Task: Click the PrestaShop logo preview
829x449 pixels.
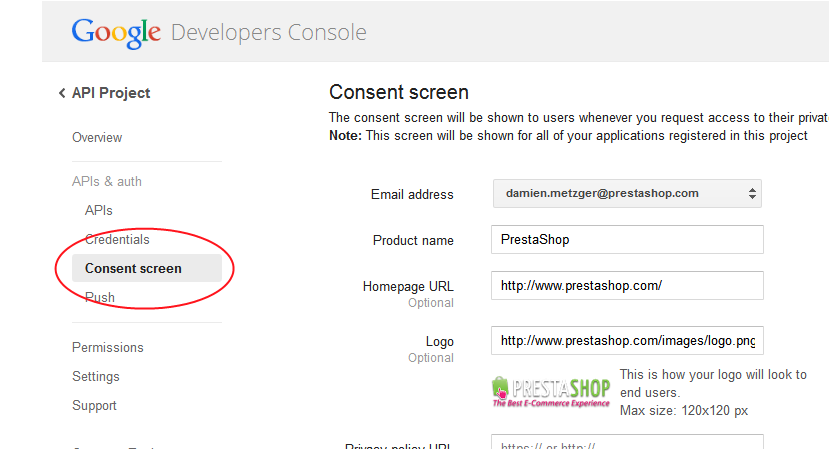Action: (x=551, y=392)
